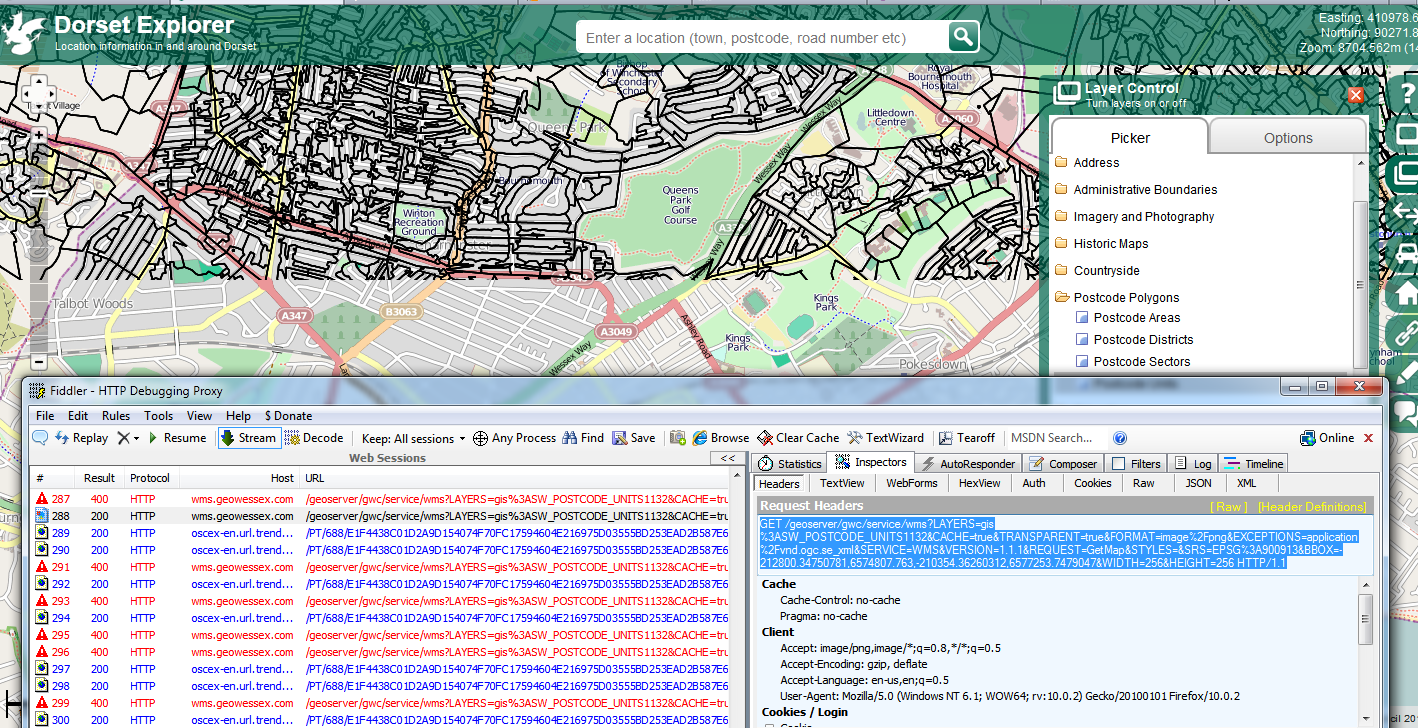Expand the Historic Maps folder
Viewport: 1418px width, 728px height.
coord(1101,244)
